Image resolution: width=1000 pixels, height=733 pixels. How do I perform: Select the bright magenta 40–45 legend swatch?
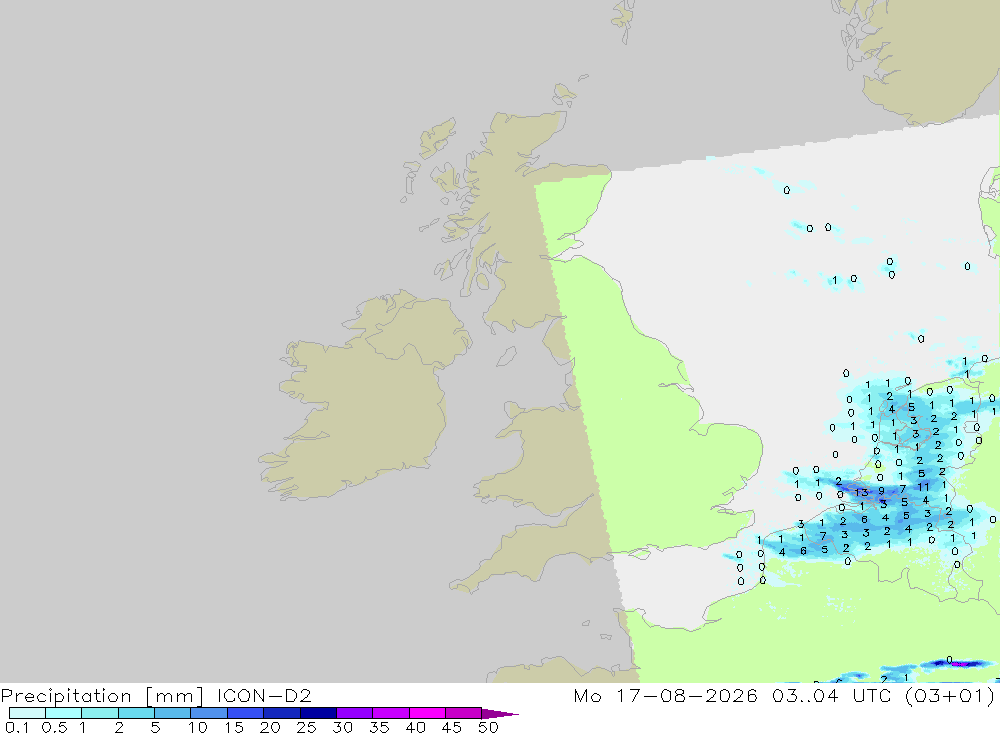pyautogui.click(x=427, y=713)
